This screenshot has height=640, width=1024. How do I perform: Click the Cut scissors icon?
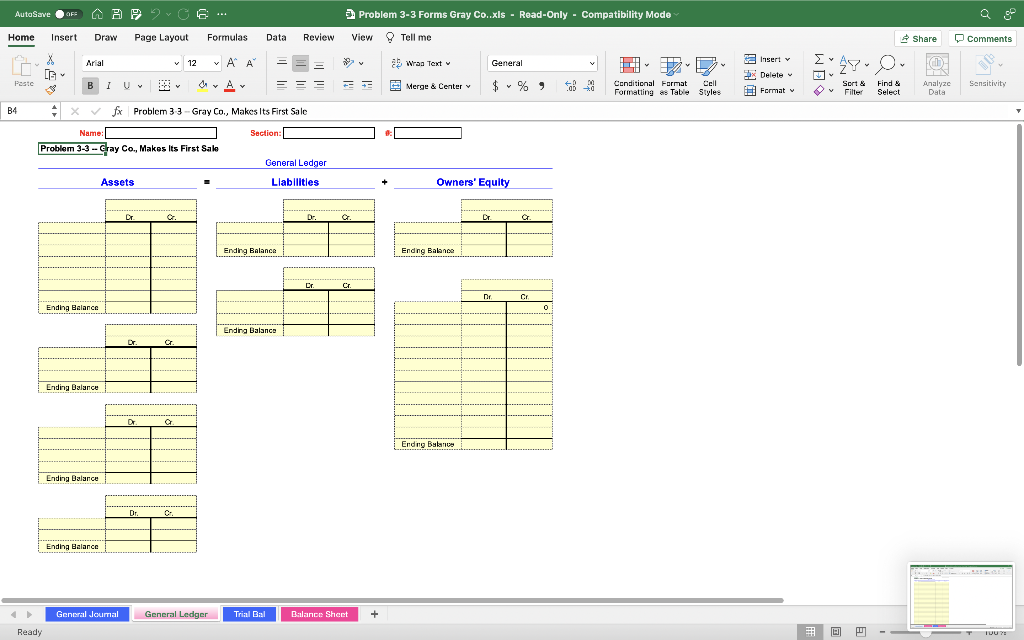pyautogui.click(x=50, y=60)
